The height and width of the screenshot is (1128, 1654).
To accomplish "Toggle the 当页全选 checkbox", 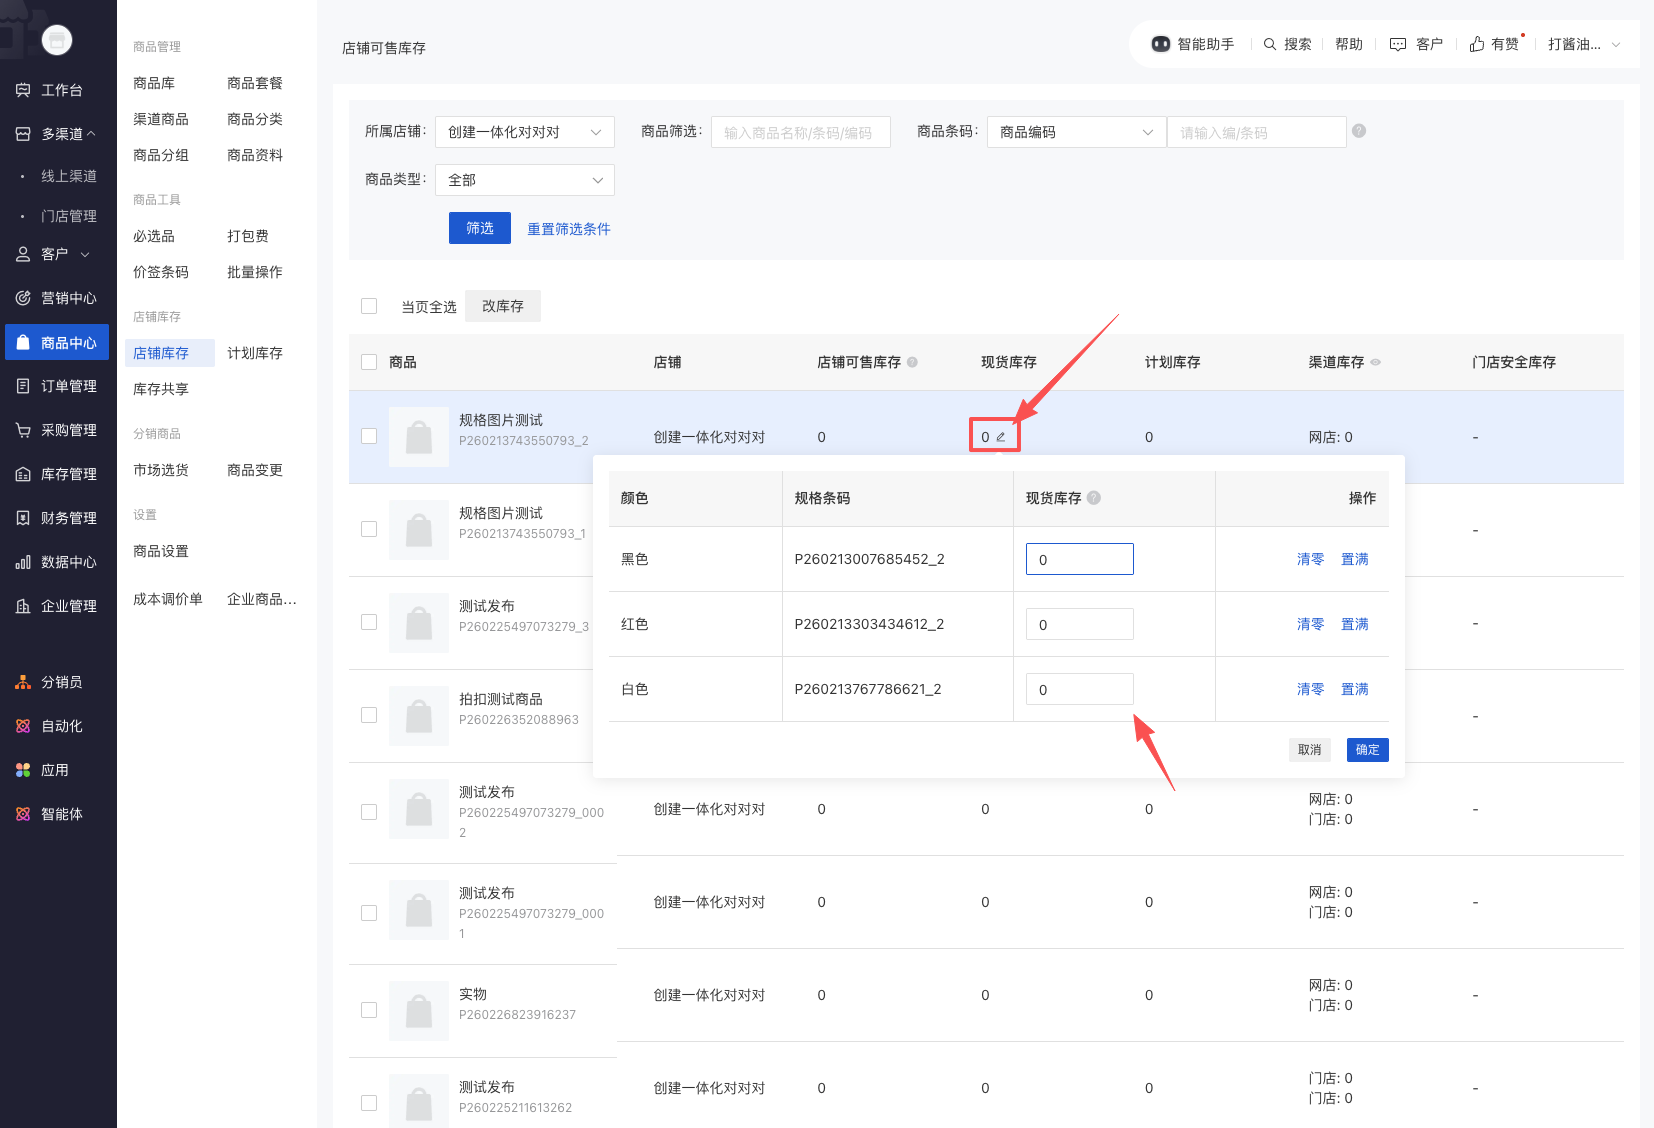I will pos(369,306).
